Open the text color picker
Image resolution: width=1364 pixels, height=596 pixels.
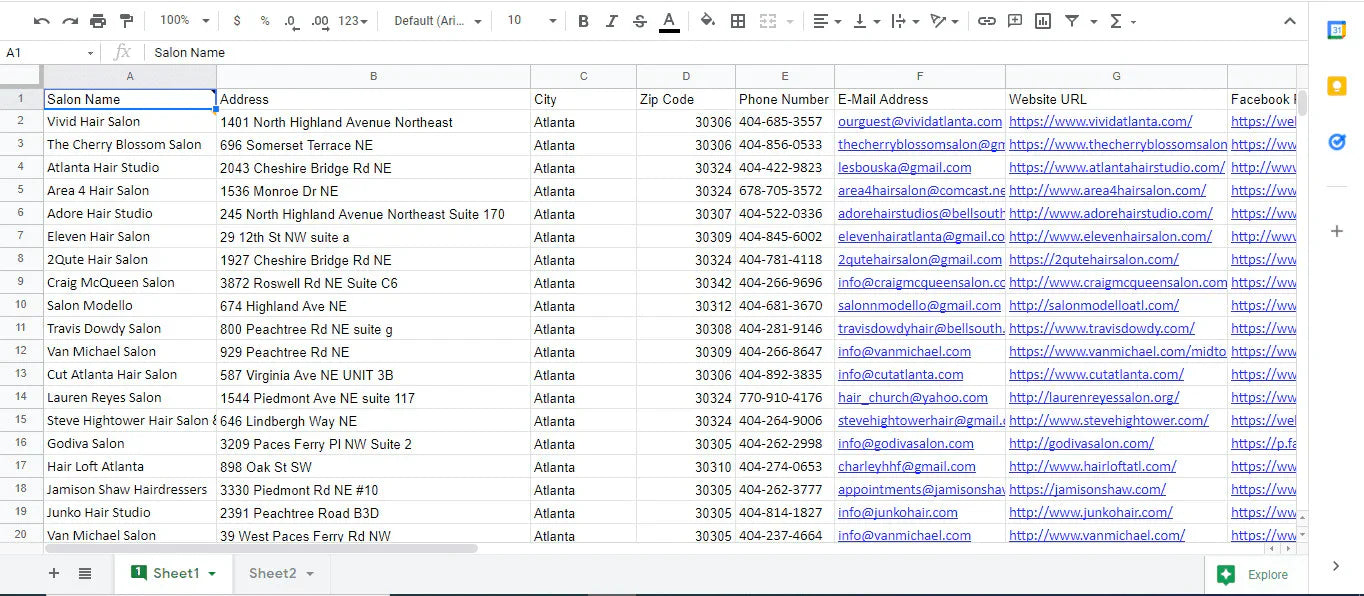click(669, 21)
